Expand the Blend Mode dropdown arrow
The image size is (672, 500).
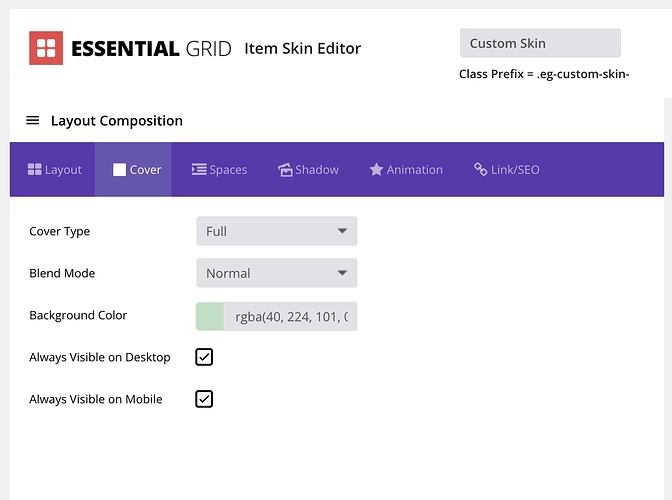(x=342, y=273)
